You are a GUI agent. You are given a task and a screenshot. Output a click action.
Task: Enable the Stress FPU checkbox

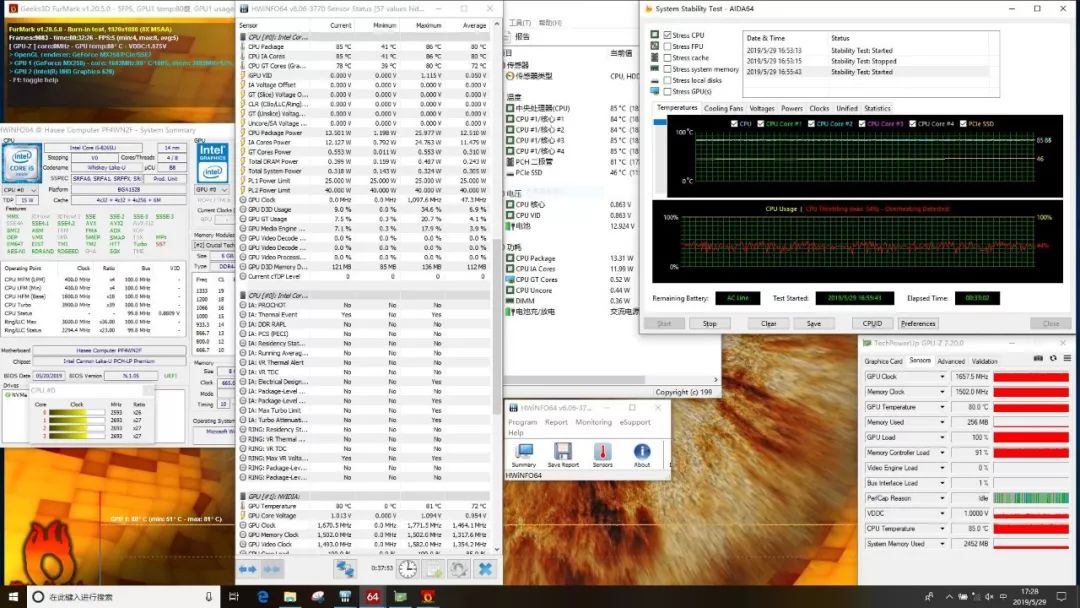pos(667,46)
